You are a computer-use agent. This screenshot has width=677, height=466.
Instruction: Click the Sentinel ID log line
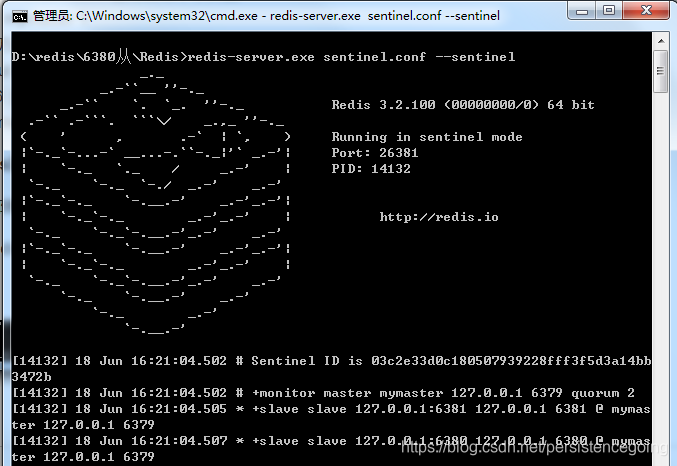pyautogui.click(x=331, y=369)
